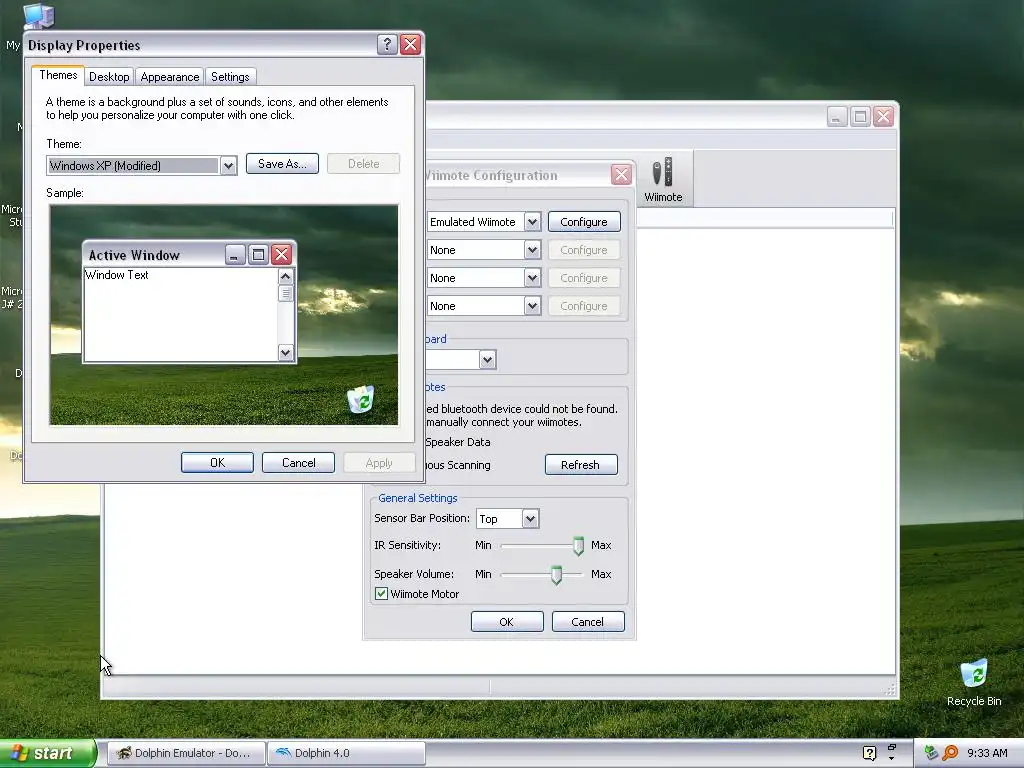This screenshot has width=1024, height=768.
Task: Click Cancel in Display Properties
Action: pos(298,463)
